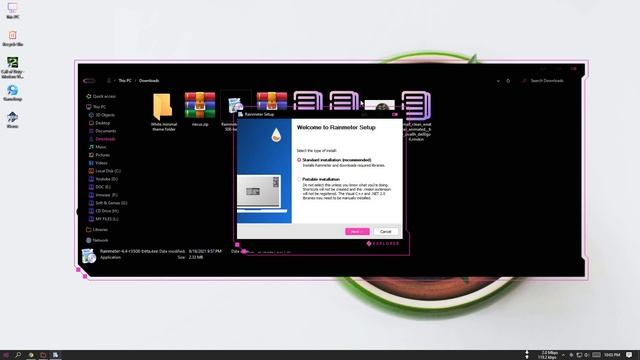
Task: Open Youtube (D:) drive in sidebar
Action: pyautogui.click(x=103, y=179)
